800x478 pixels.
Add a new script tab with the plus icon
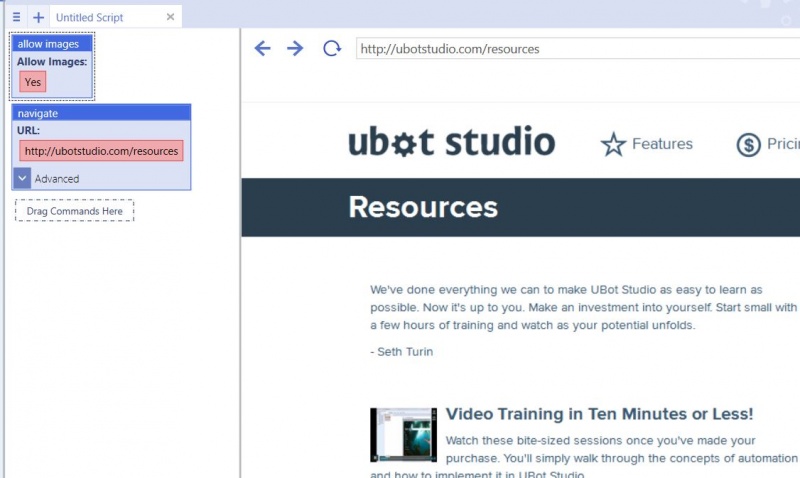pyautogui.click(x=38, y=17)
